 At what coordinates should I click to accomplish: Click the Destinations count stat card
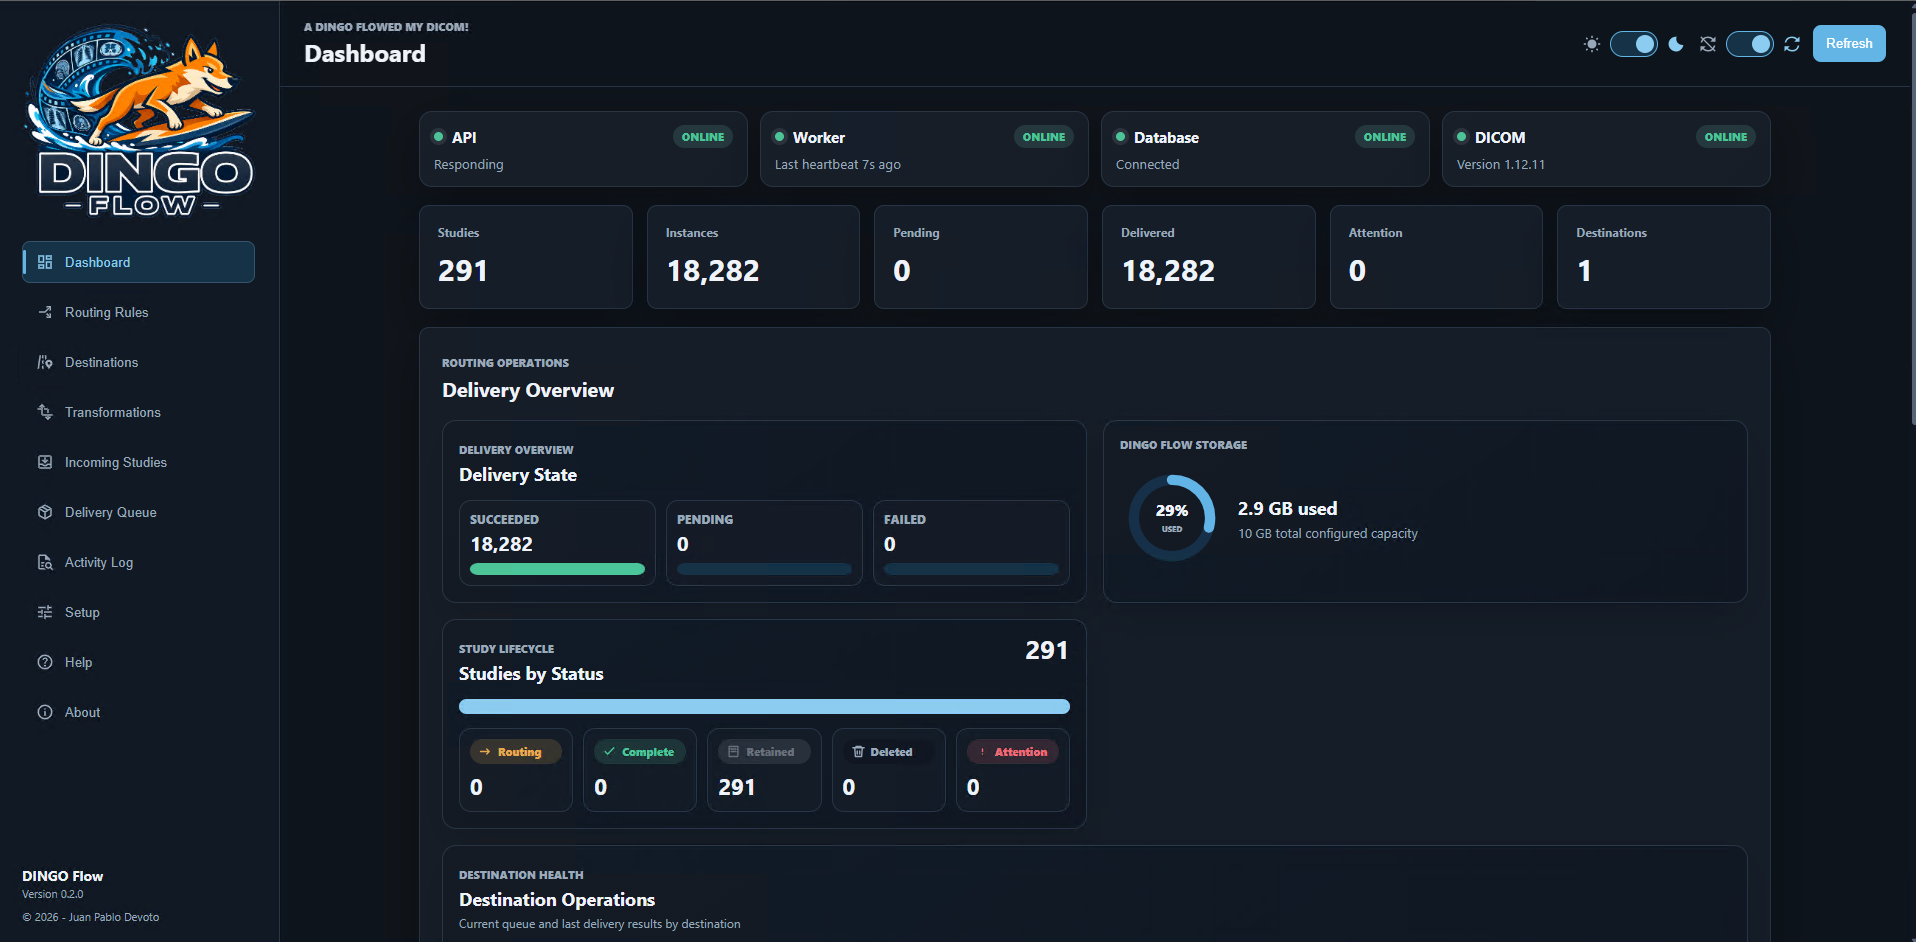click(x=1664, y=257)
